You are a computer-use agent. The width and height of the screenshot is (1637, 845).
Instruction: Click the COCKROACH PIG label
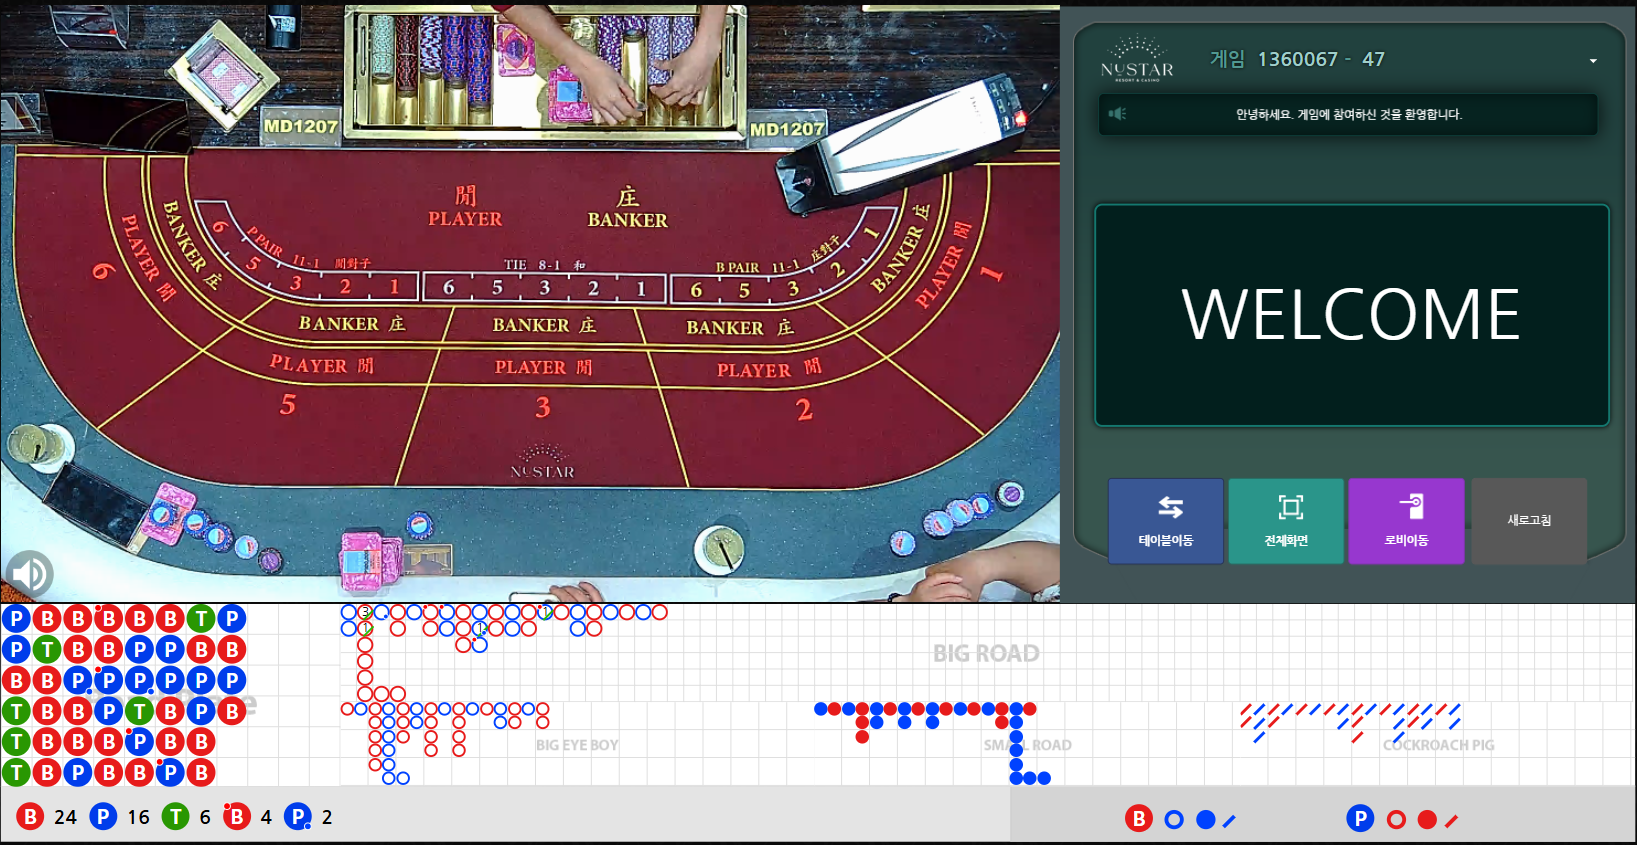pos(1439,745)
